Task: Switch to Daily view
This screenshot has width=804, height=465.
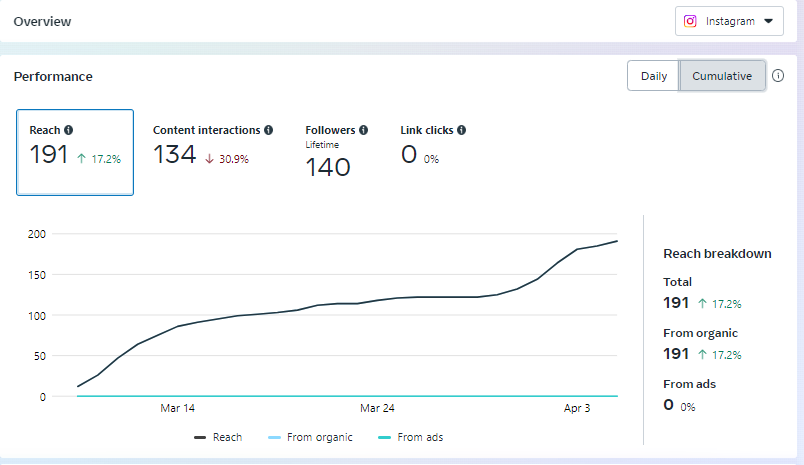Action: coord(653,76)
